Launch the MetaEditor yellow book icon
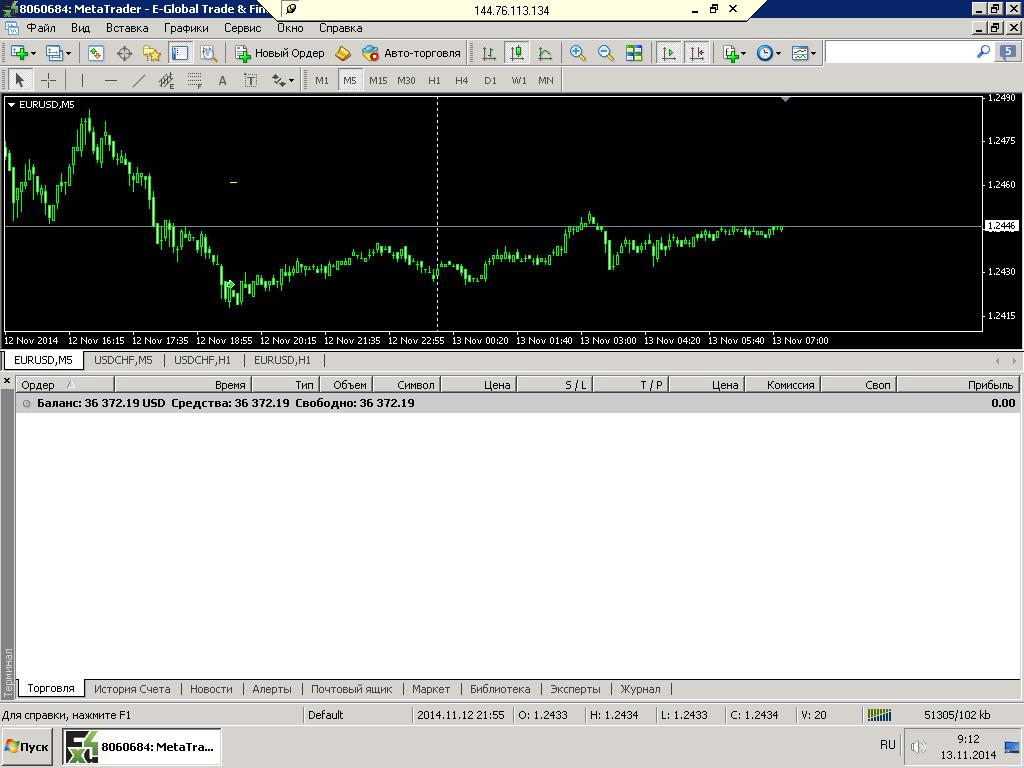The image size is (1024, 768). click(x=343, y=54)
